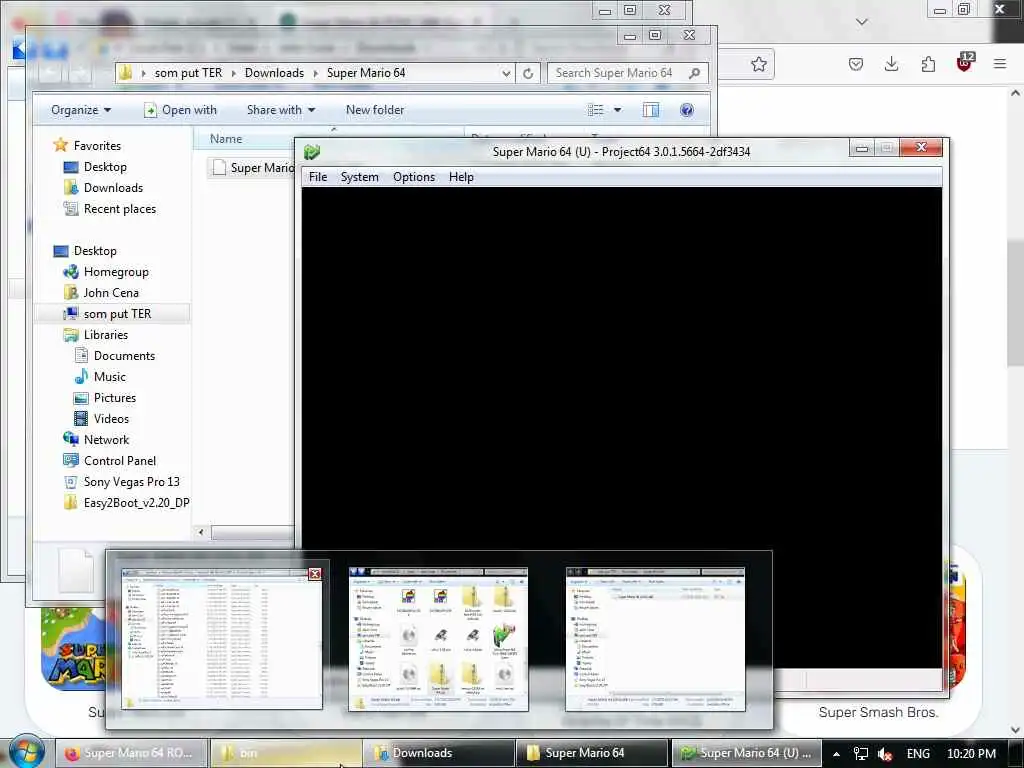Change view icon in Explorer toolbar

[596, 110]
